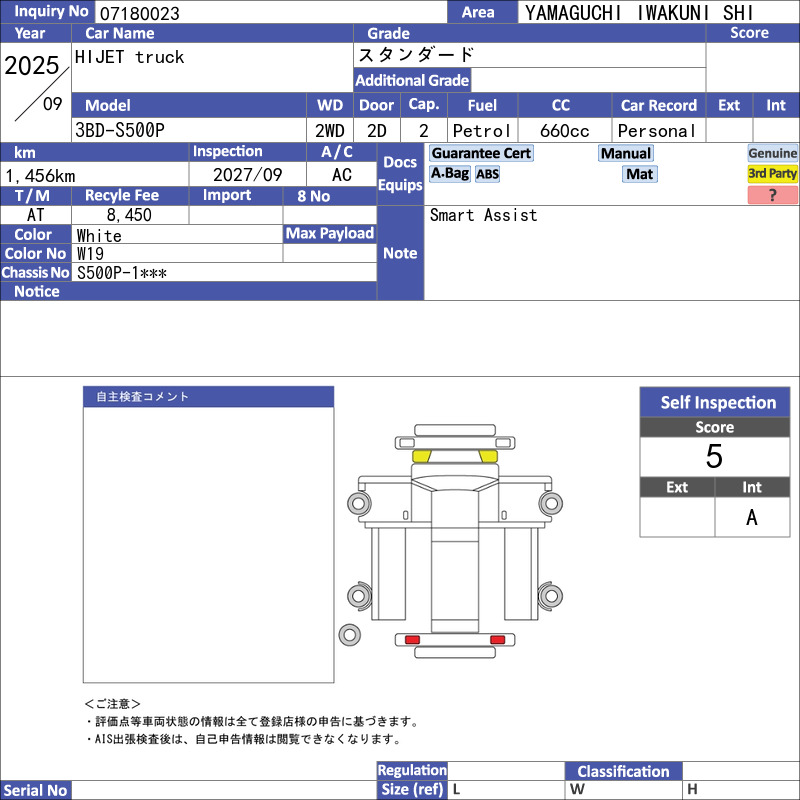Click the left yellow headlight marker on diagram
The height and width of the screenshot is (800, 800).
(x=421, y=456)
